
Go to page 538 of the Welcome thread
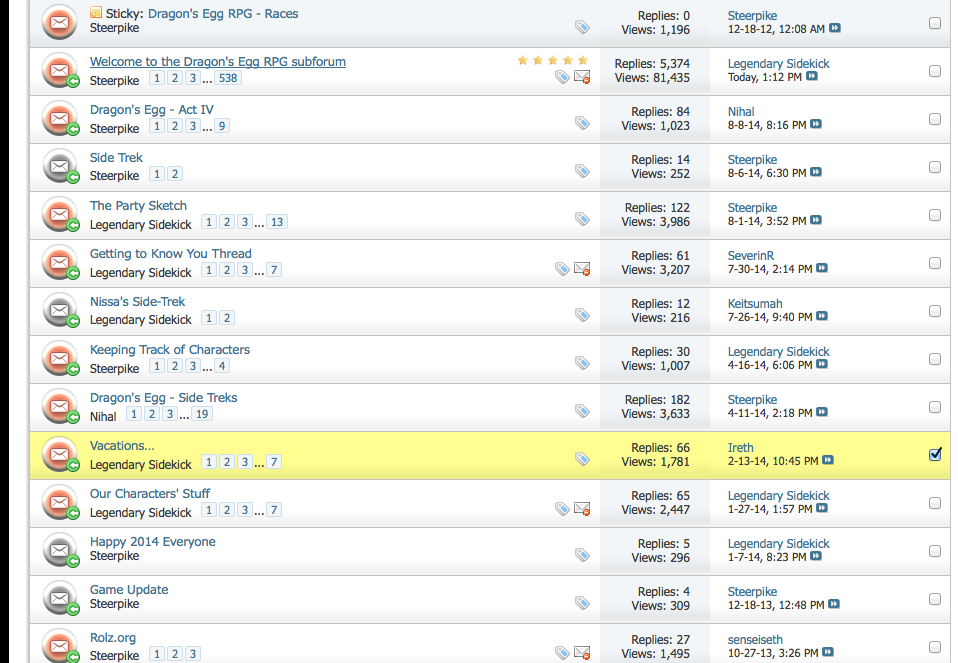[228, 78]
